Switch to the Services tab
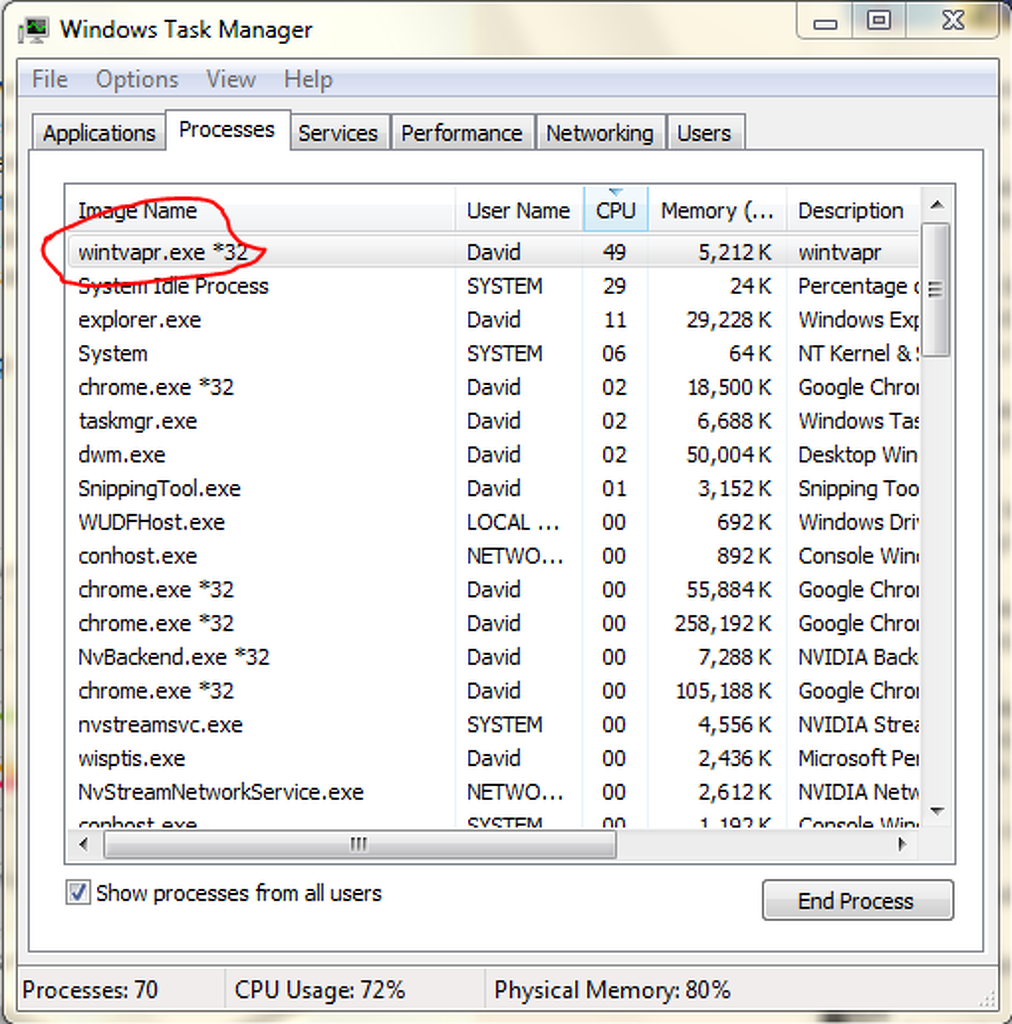1012x1024 pixels. pyautogui.click(x=339, y=133)
